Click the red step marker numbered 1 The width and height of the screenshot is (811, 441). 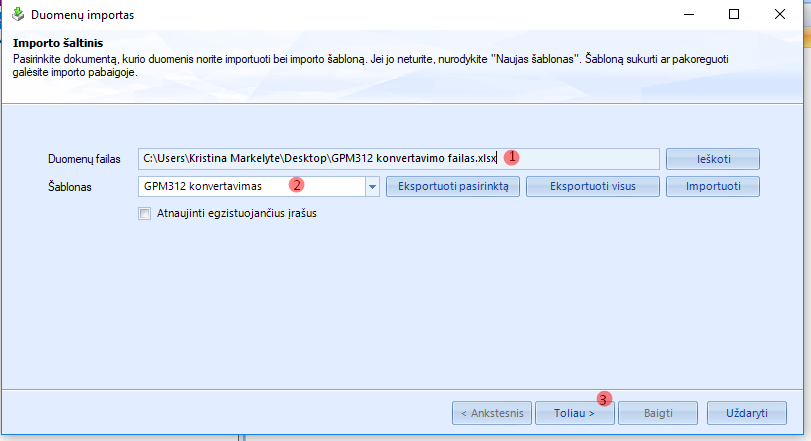[511, 157]
